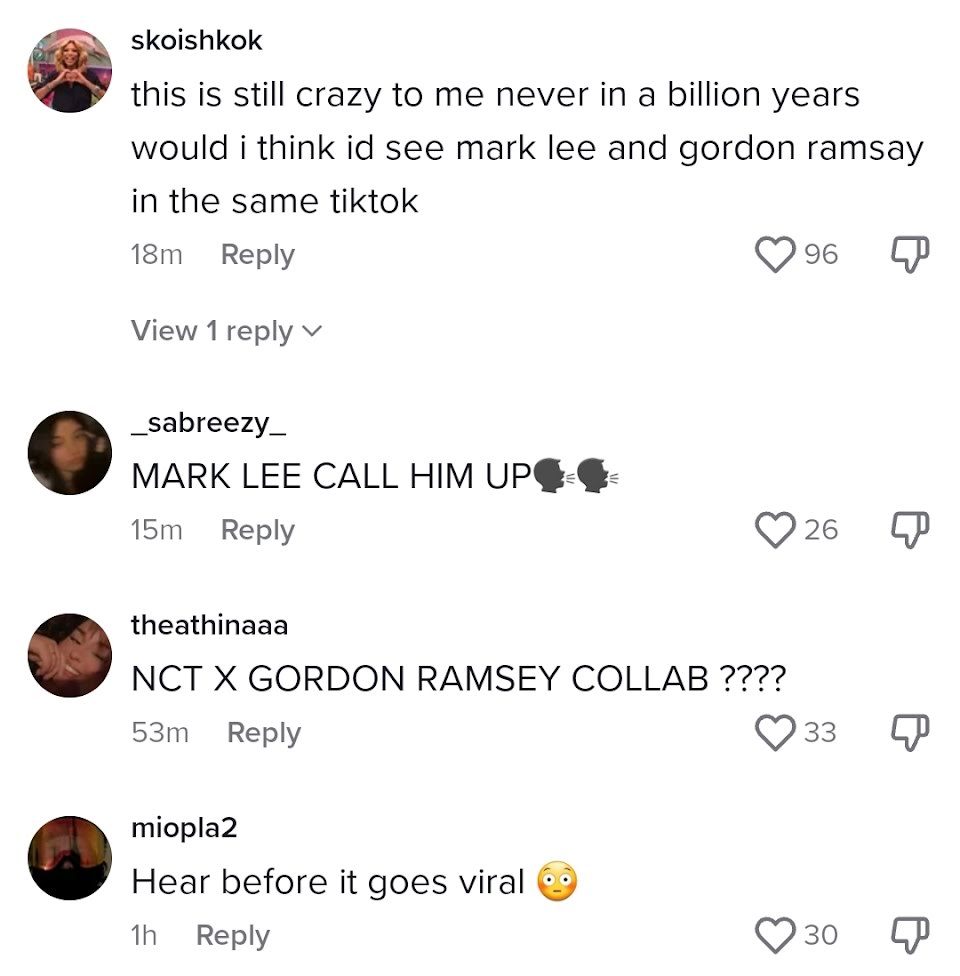Heart theathinaaa's NCT X GORDON comment
Viewport: 960px width, 976px height.
(x=775, y=732)
